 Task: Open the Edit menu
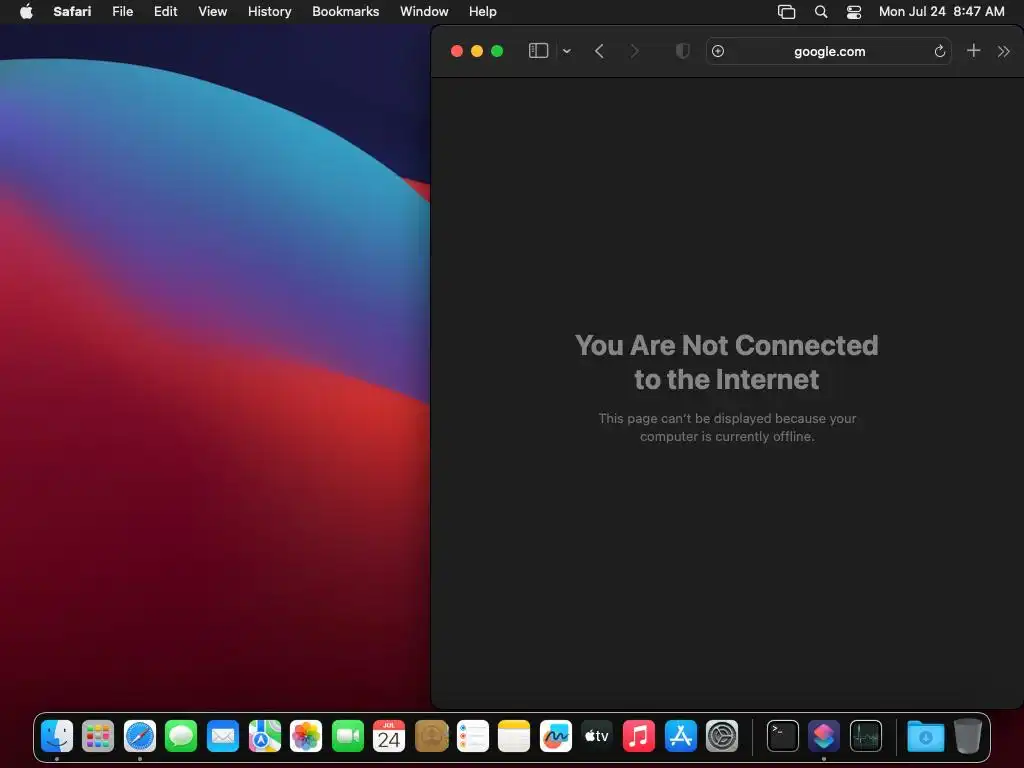pyautogui.click(x=165, y=11)
